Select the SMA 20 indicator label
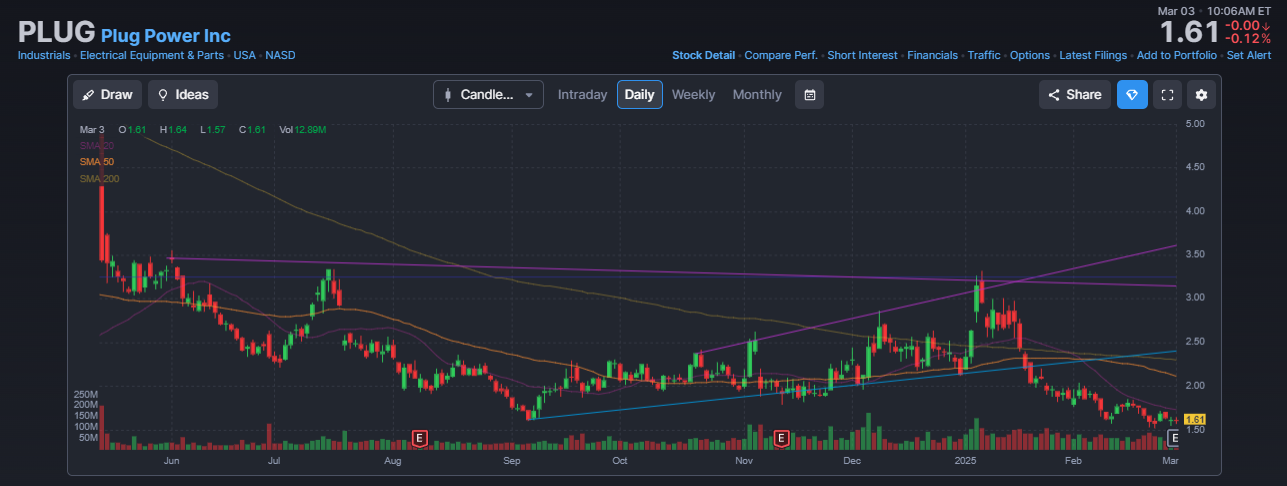Image resolution: width=1287 pixels, height=486 pixels. pos(97,146)
